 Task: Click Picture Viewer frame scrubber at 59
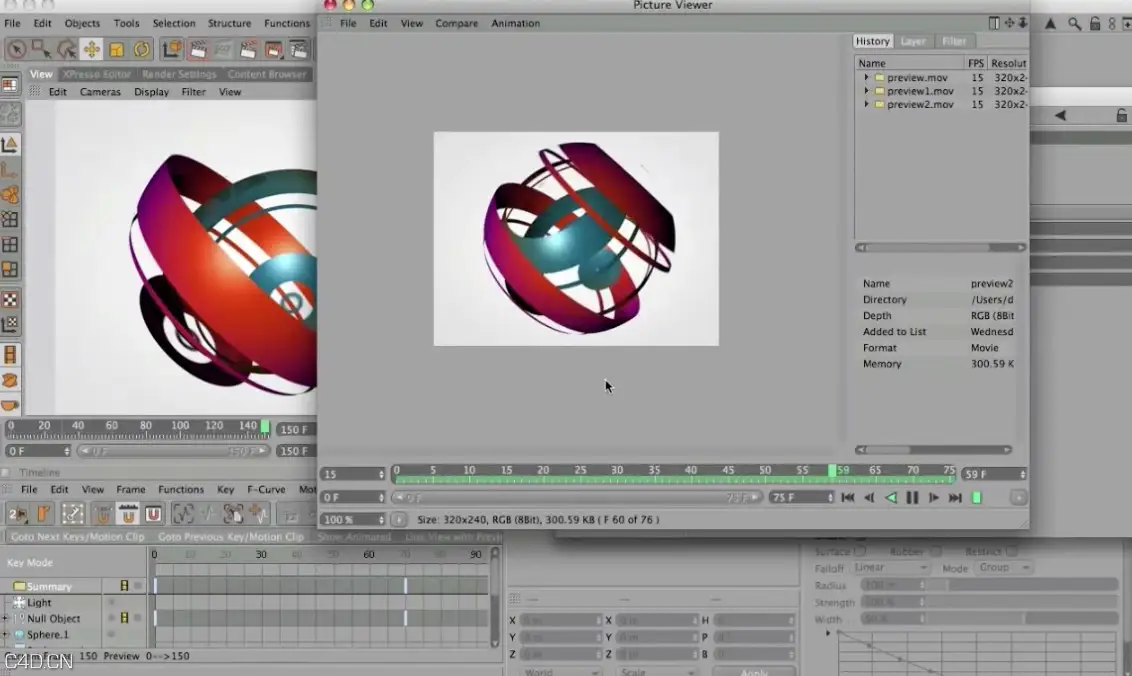(832, 471)
